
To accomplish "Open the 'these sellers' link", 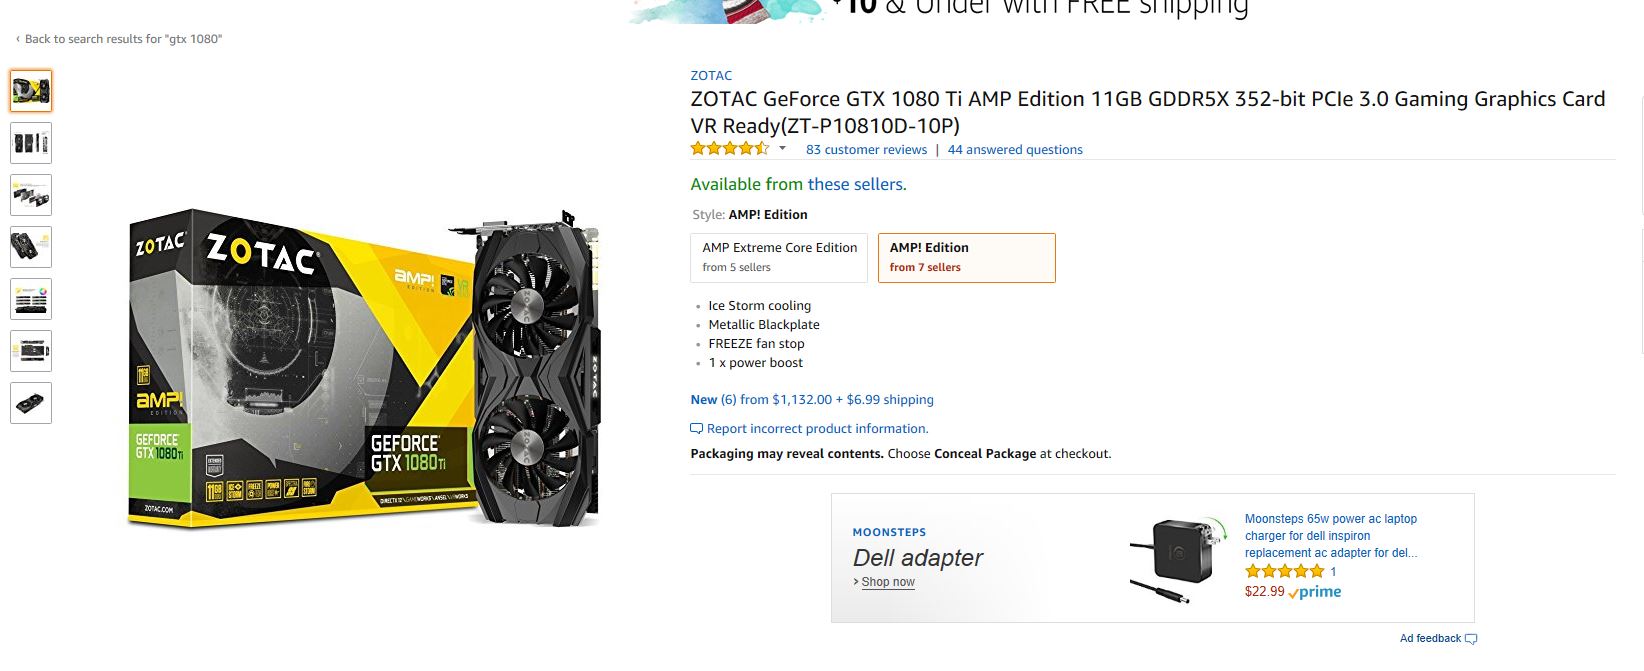I will pyautogui.click(x=856, y=184).
